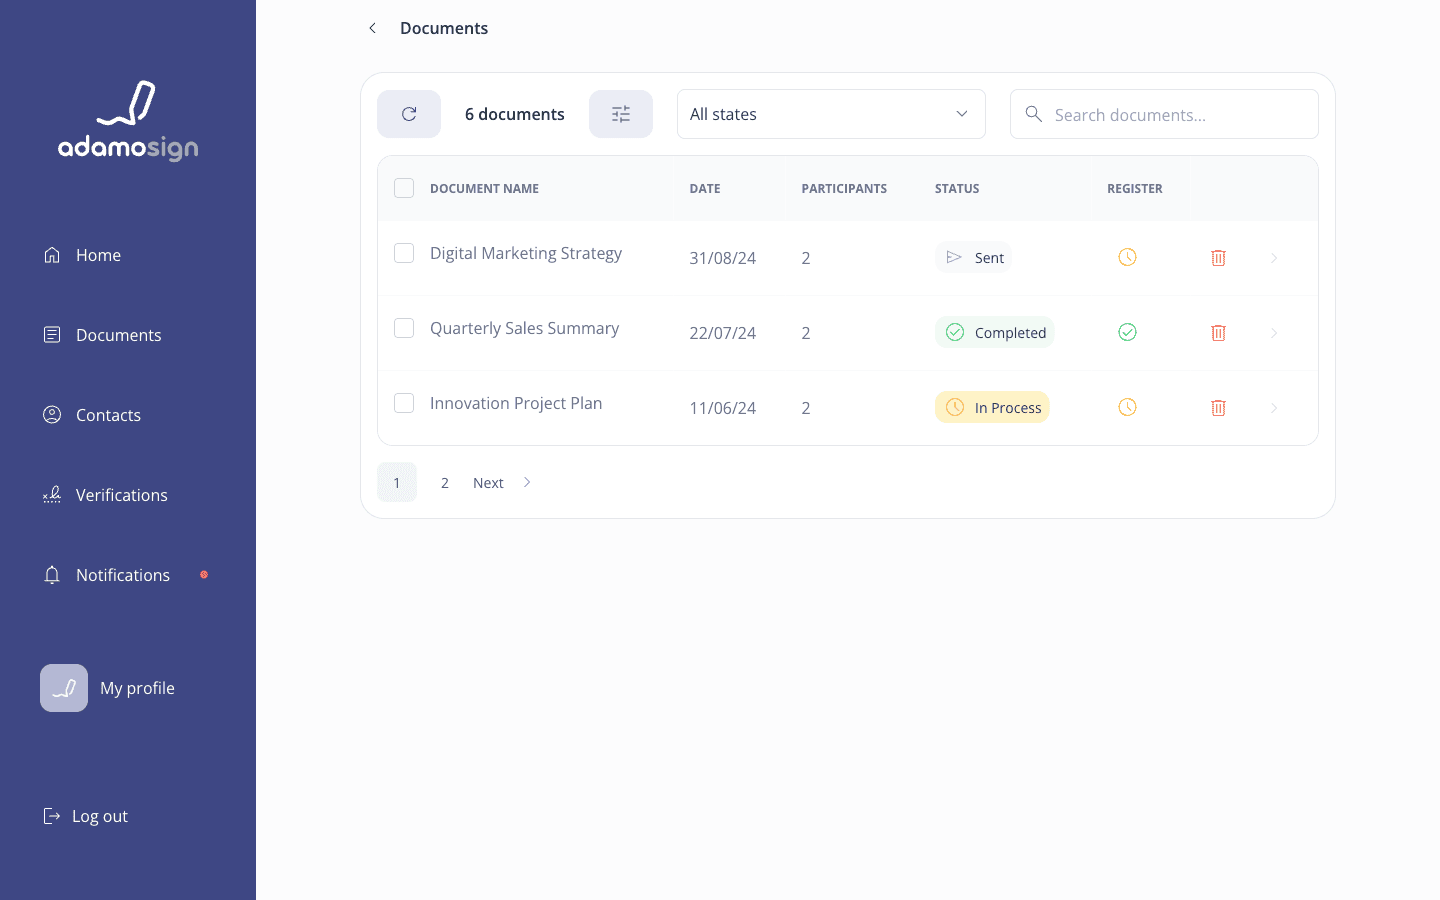Viewport: 1440px width, 900px height.
Task: Open Home in the sidebar
Action: coord(82,255)
